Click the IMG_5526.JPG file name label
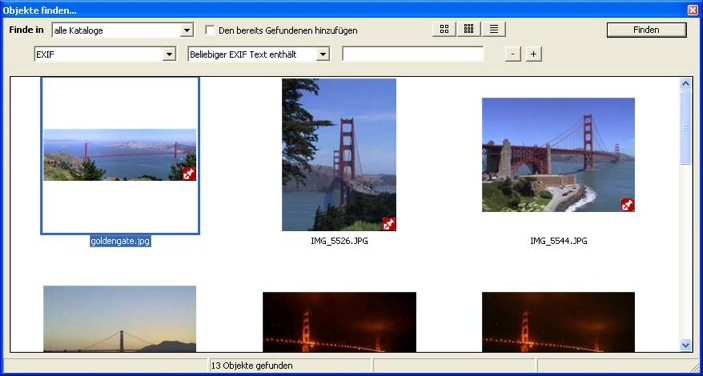The height and width of the screenshot is (376, 703). [x=339, y=241]
